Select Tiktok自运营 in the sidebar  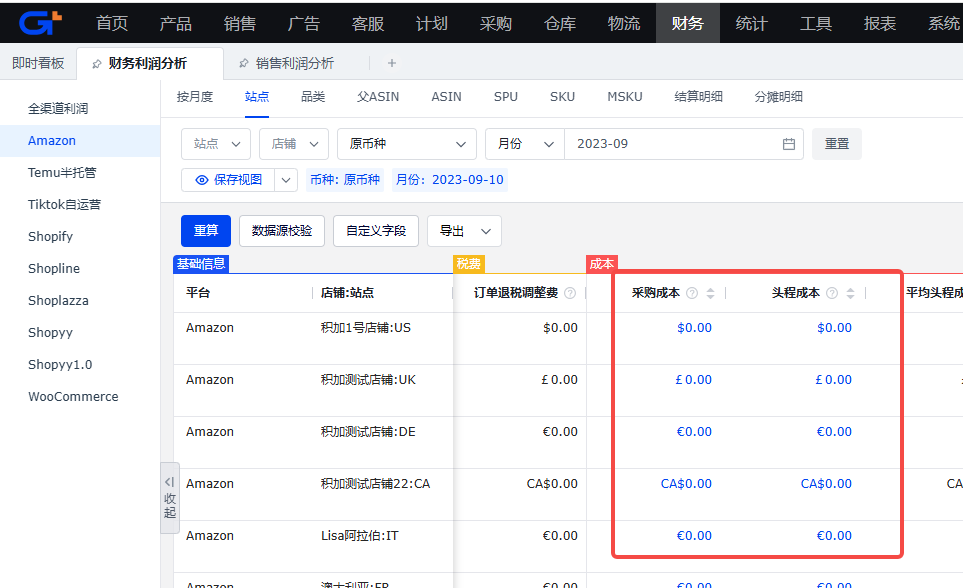(64, 205)
